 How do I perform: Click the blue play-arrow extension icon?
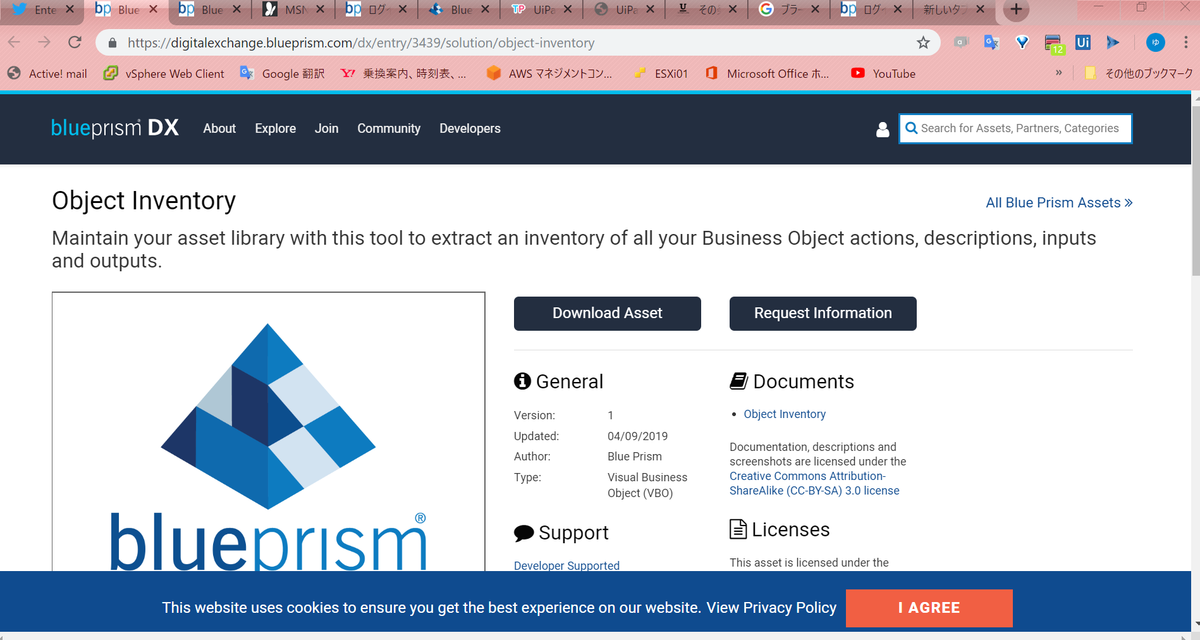click(x=1112, y=43)
